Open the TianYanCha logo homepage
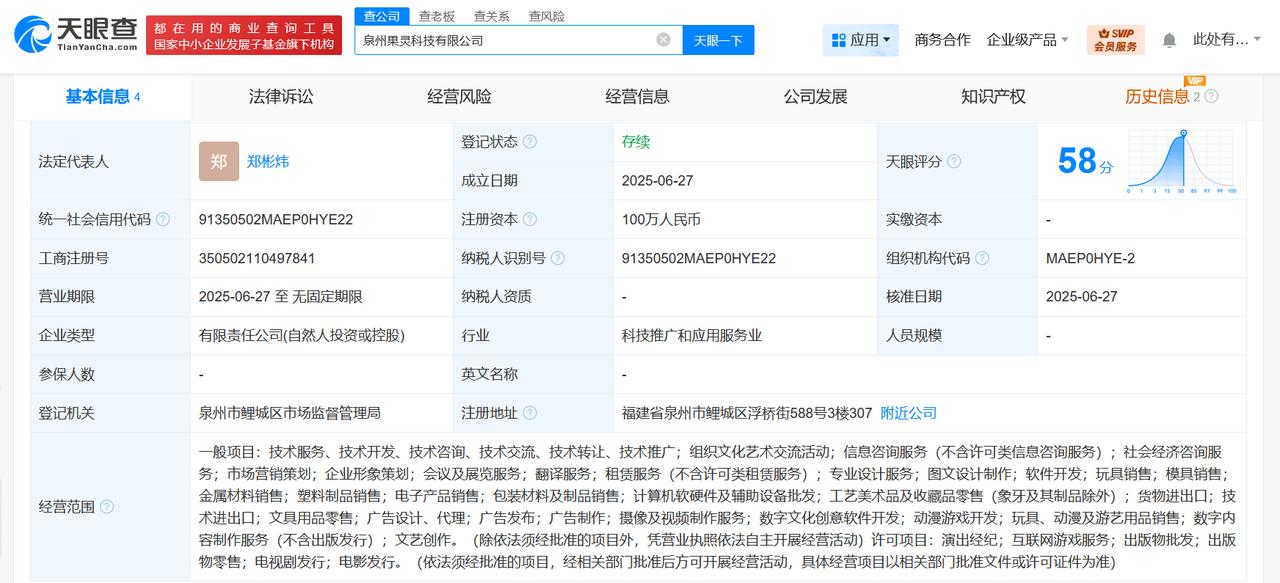Screen dimensions: 1280x583 tap(76, 34)
